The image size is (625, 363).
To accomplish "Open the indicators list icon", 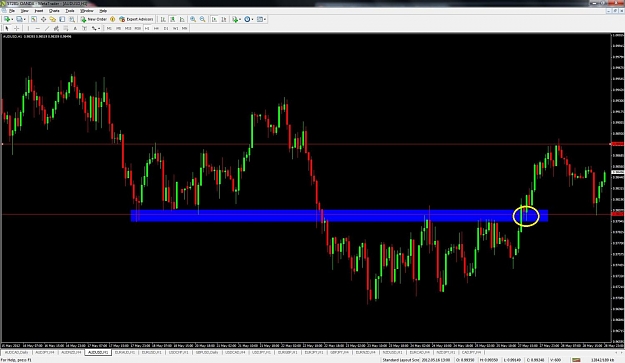I will click(235, 19).
